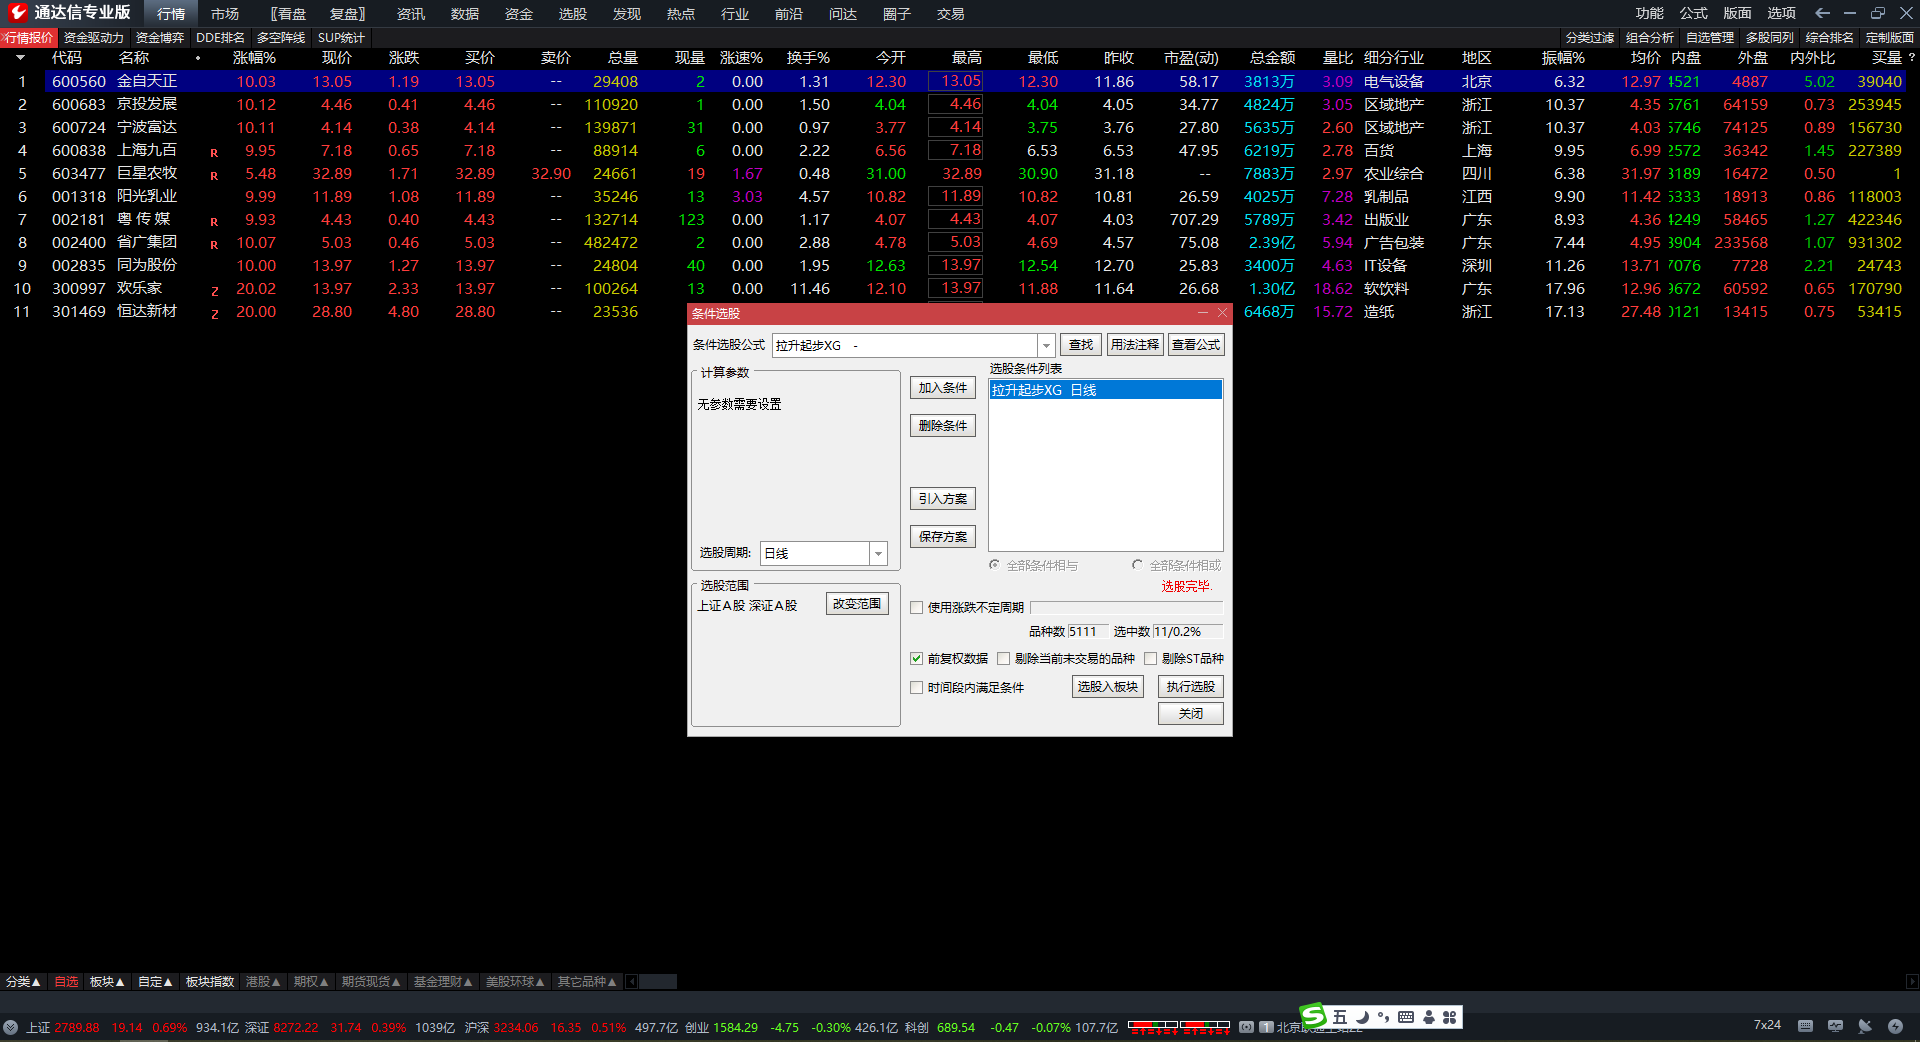Click 执行选股 button
Image resolution: width=1920 pixels, height=1042 pixels.
(1190, 687)
